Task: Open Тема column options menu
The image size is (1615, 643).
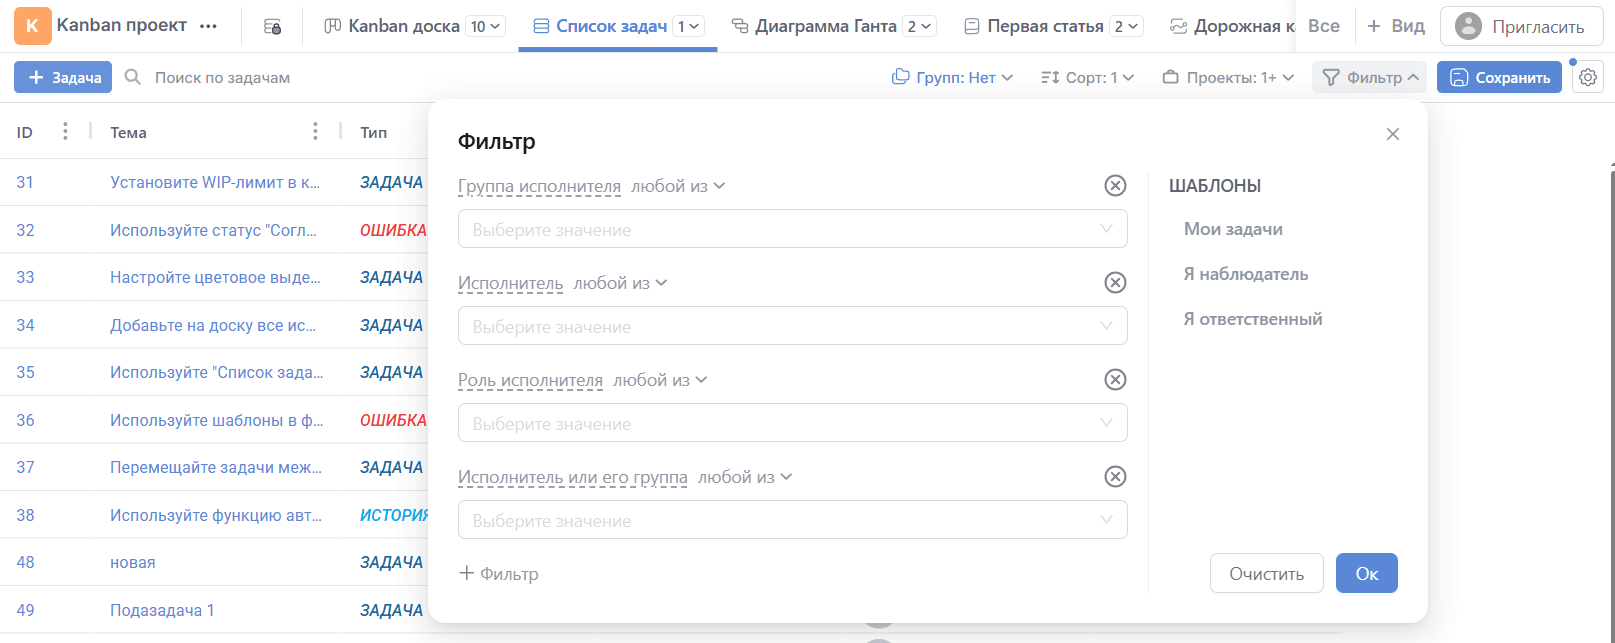Action: pyautogui.click(x=315, y=132)
